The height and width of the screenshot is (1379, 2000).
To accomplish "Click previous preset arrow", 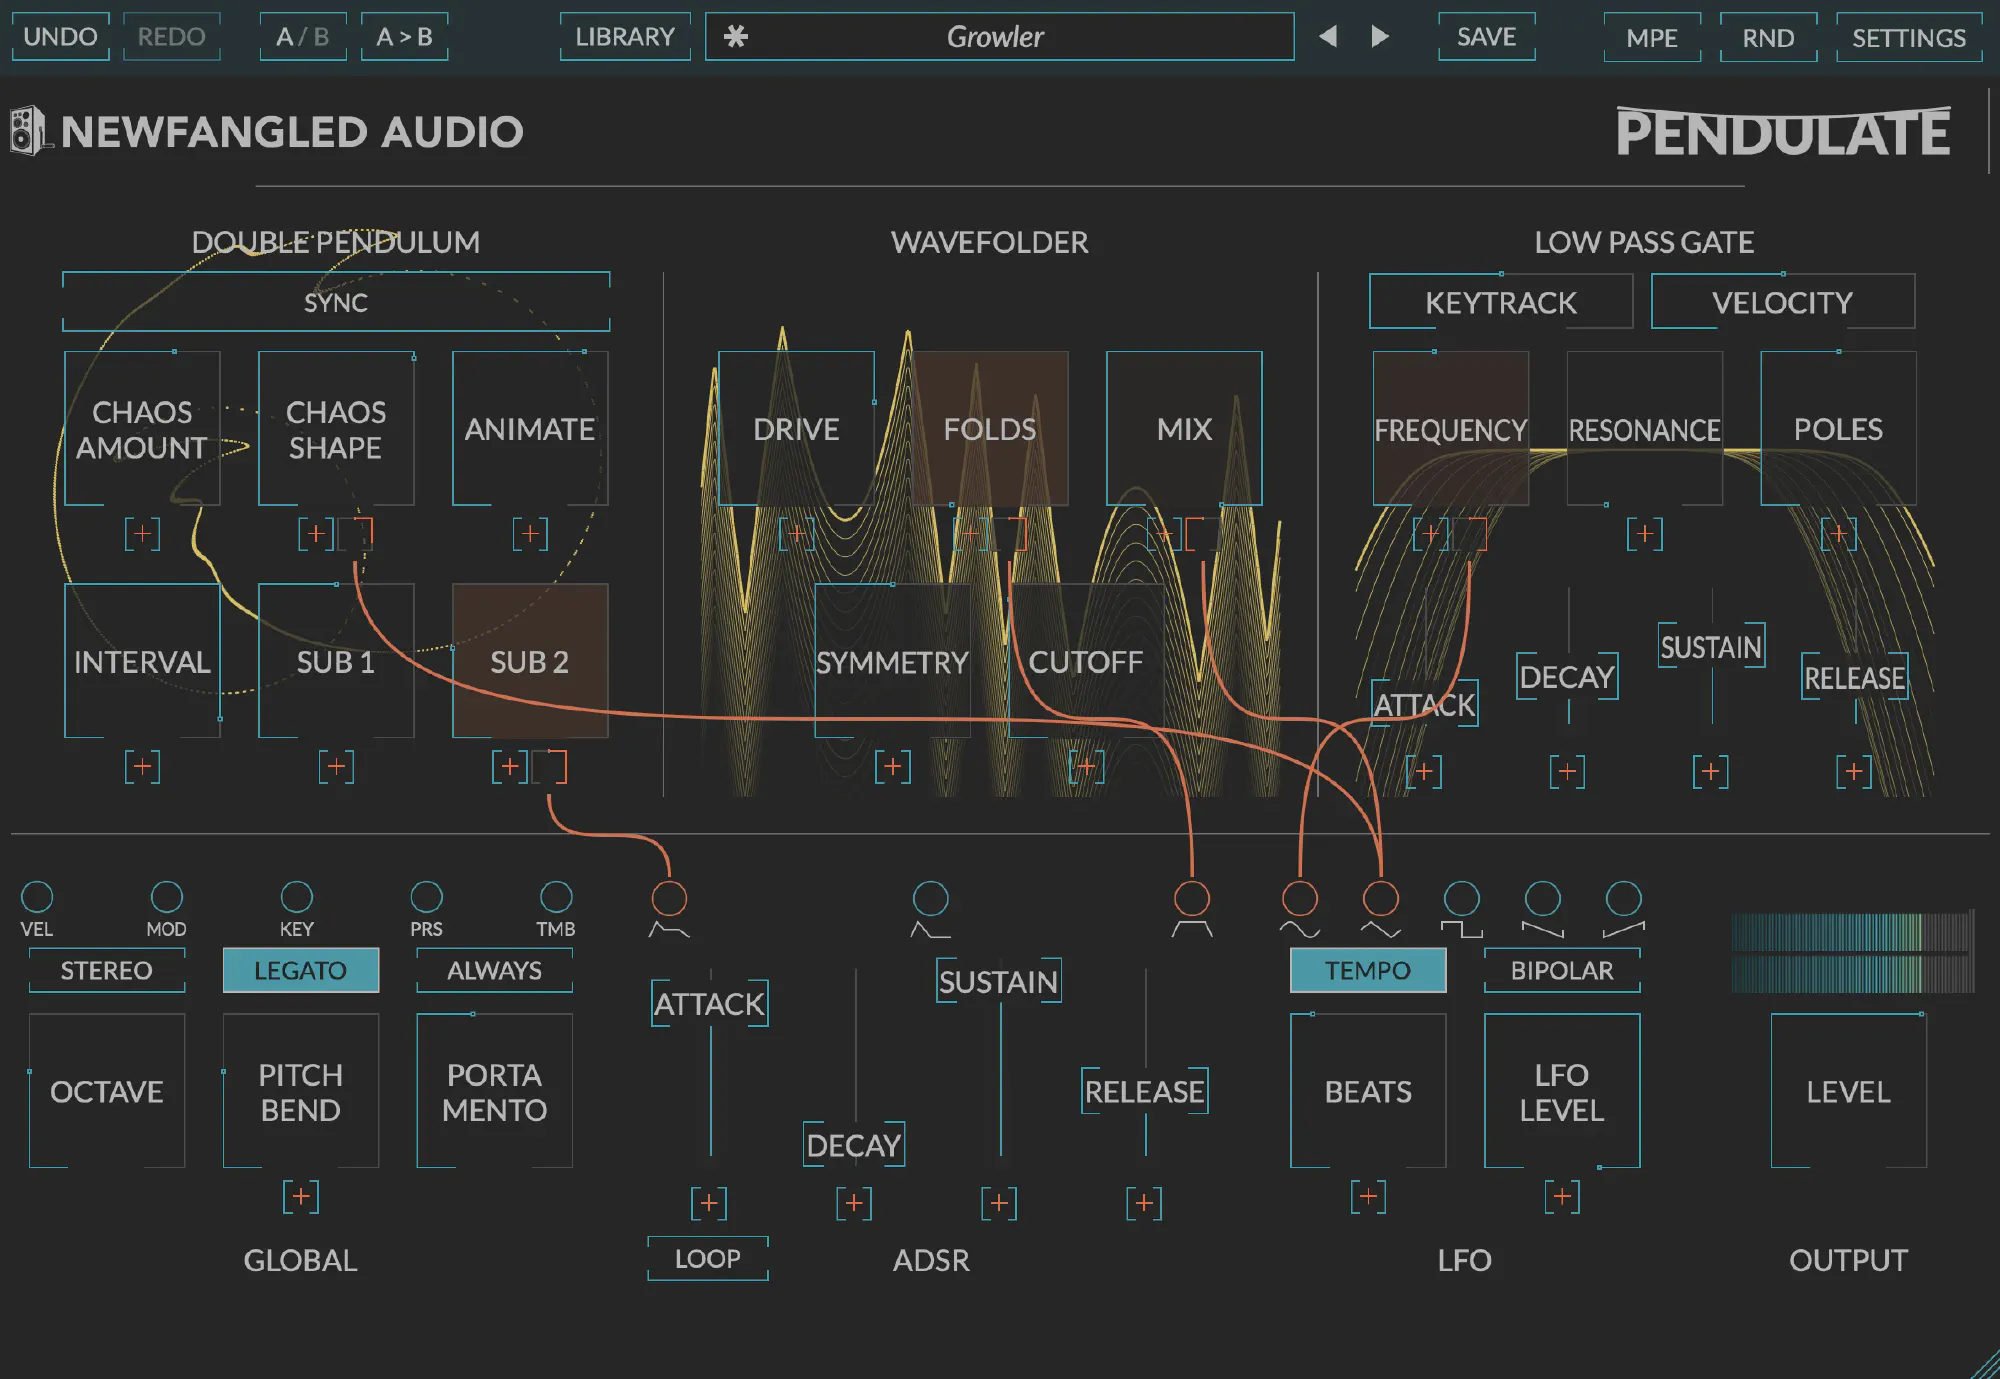I will (1328, 37).
